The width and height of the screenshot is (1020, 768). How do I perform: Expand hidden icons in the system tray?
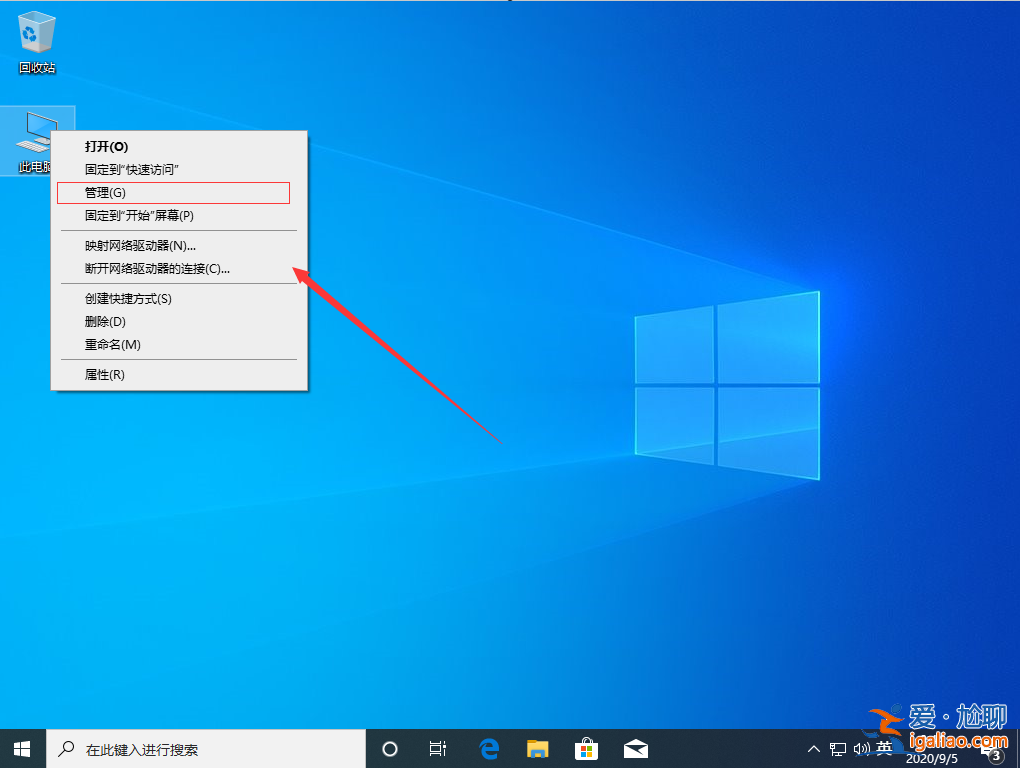click(x=813, y=748)
